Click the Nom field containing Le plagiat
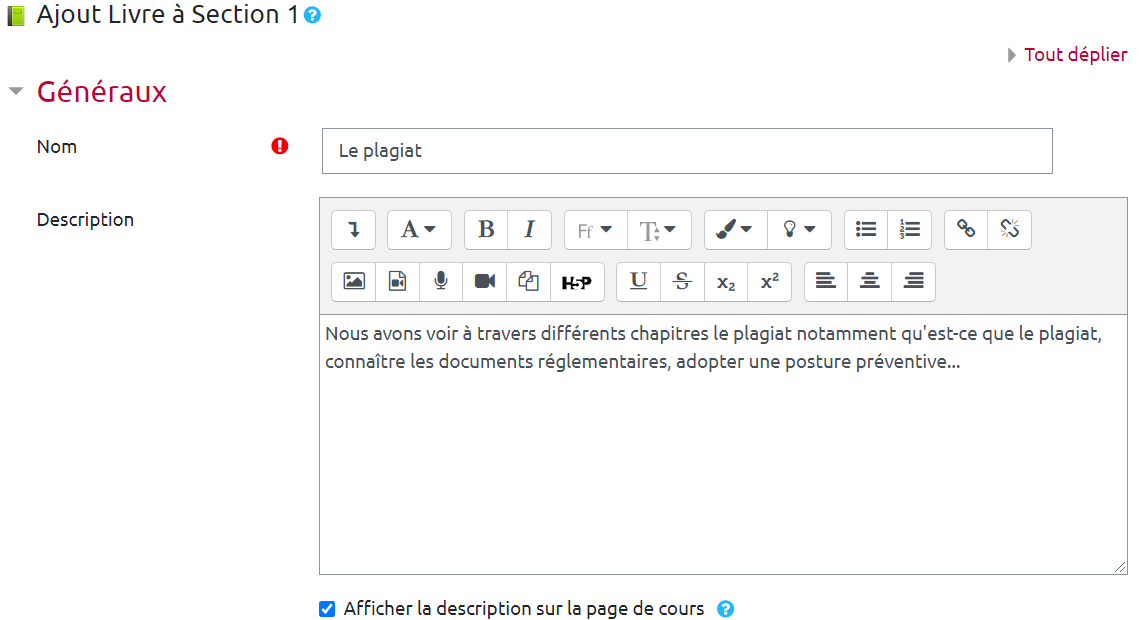1139x620 pixels. (686, 151)
